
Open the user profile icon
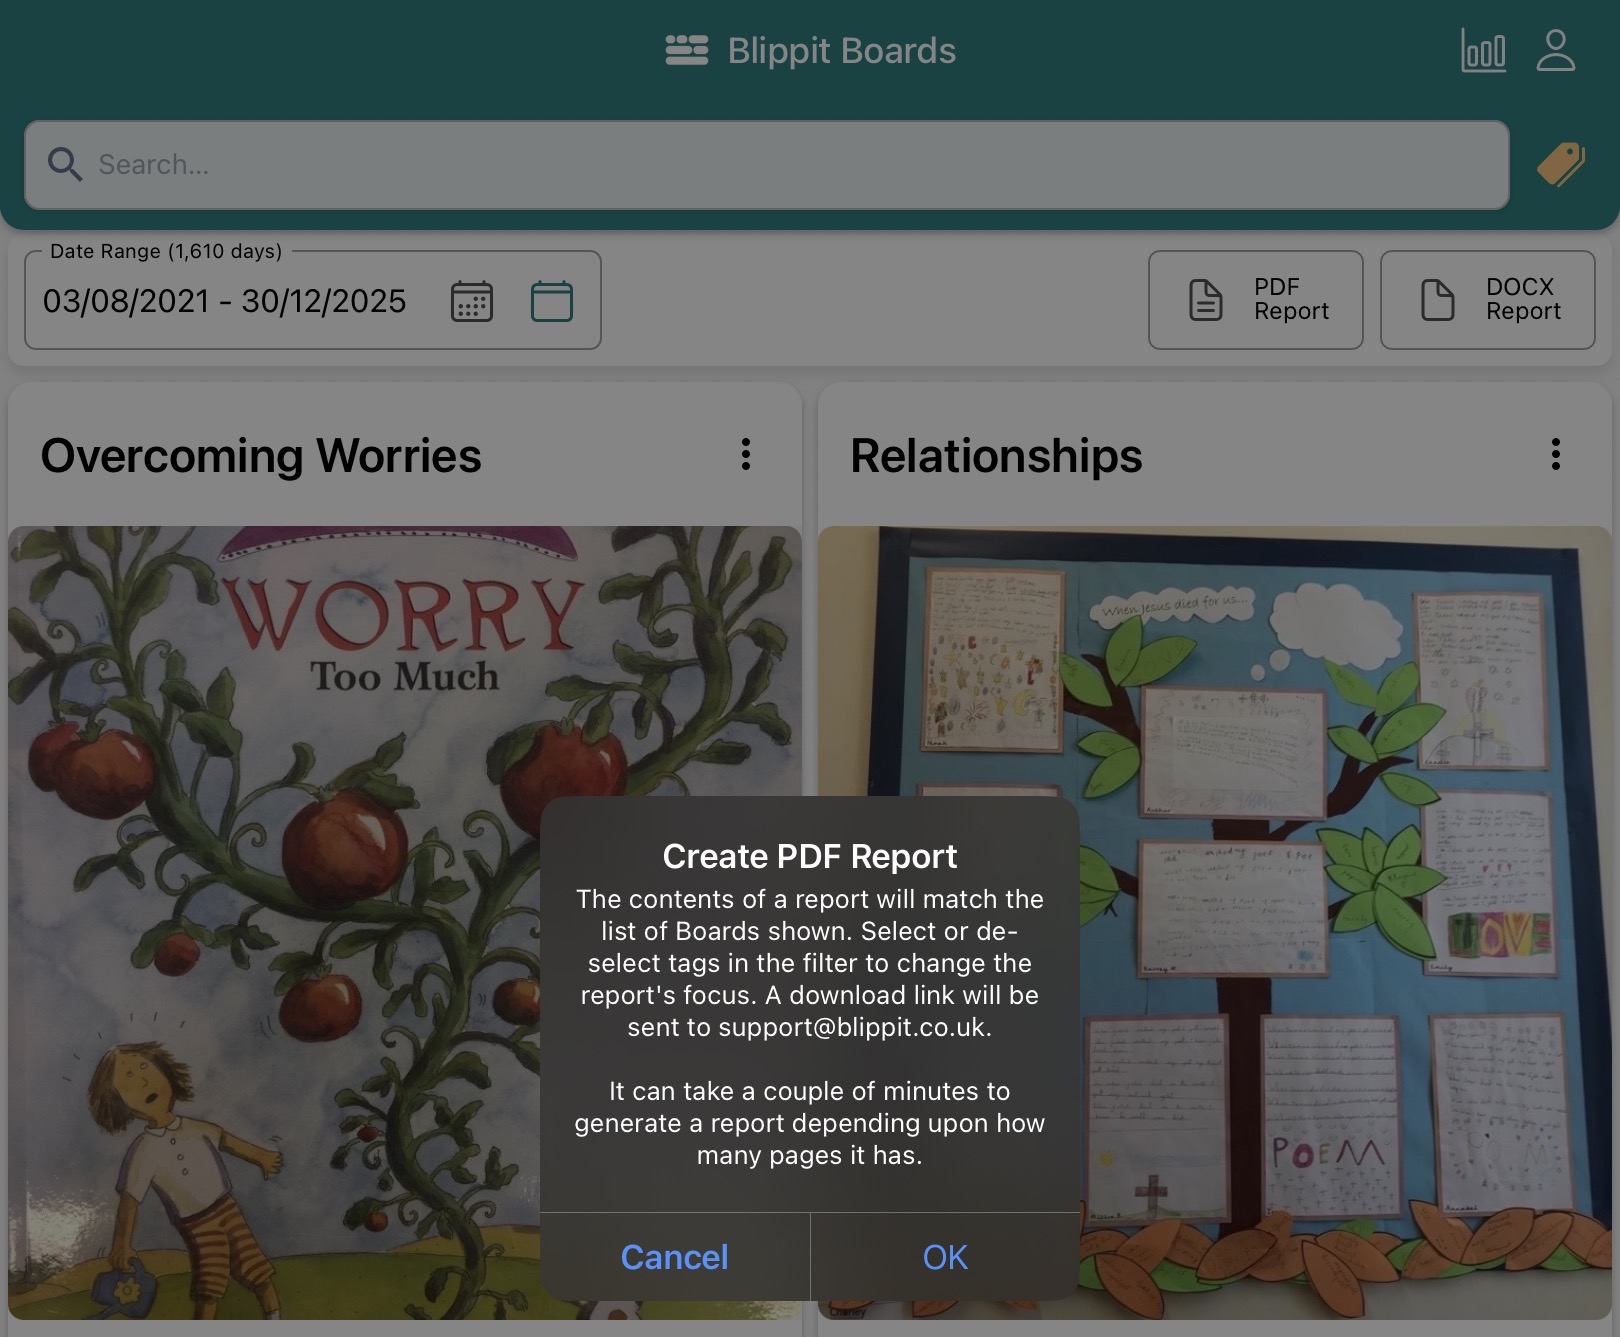tap(1557, 50)
